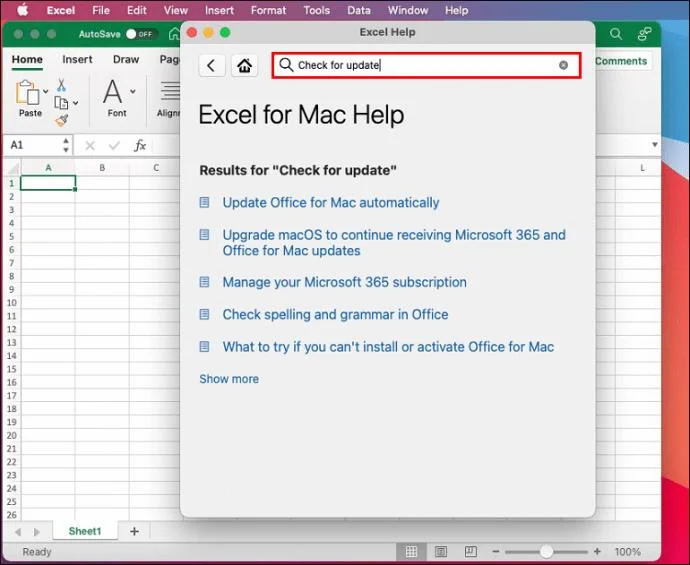690x565 pixels.
Task: Click the next sheet arrow
Action: [x=37, y=532]
